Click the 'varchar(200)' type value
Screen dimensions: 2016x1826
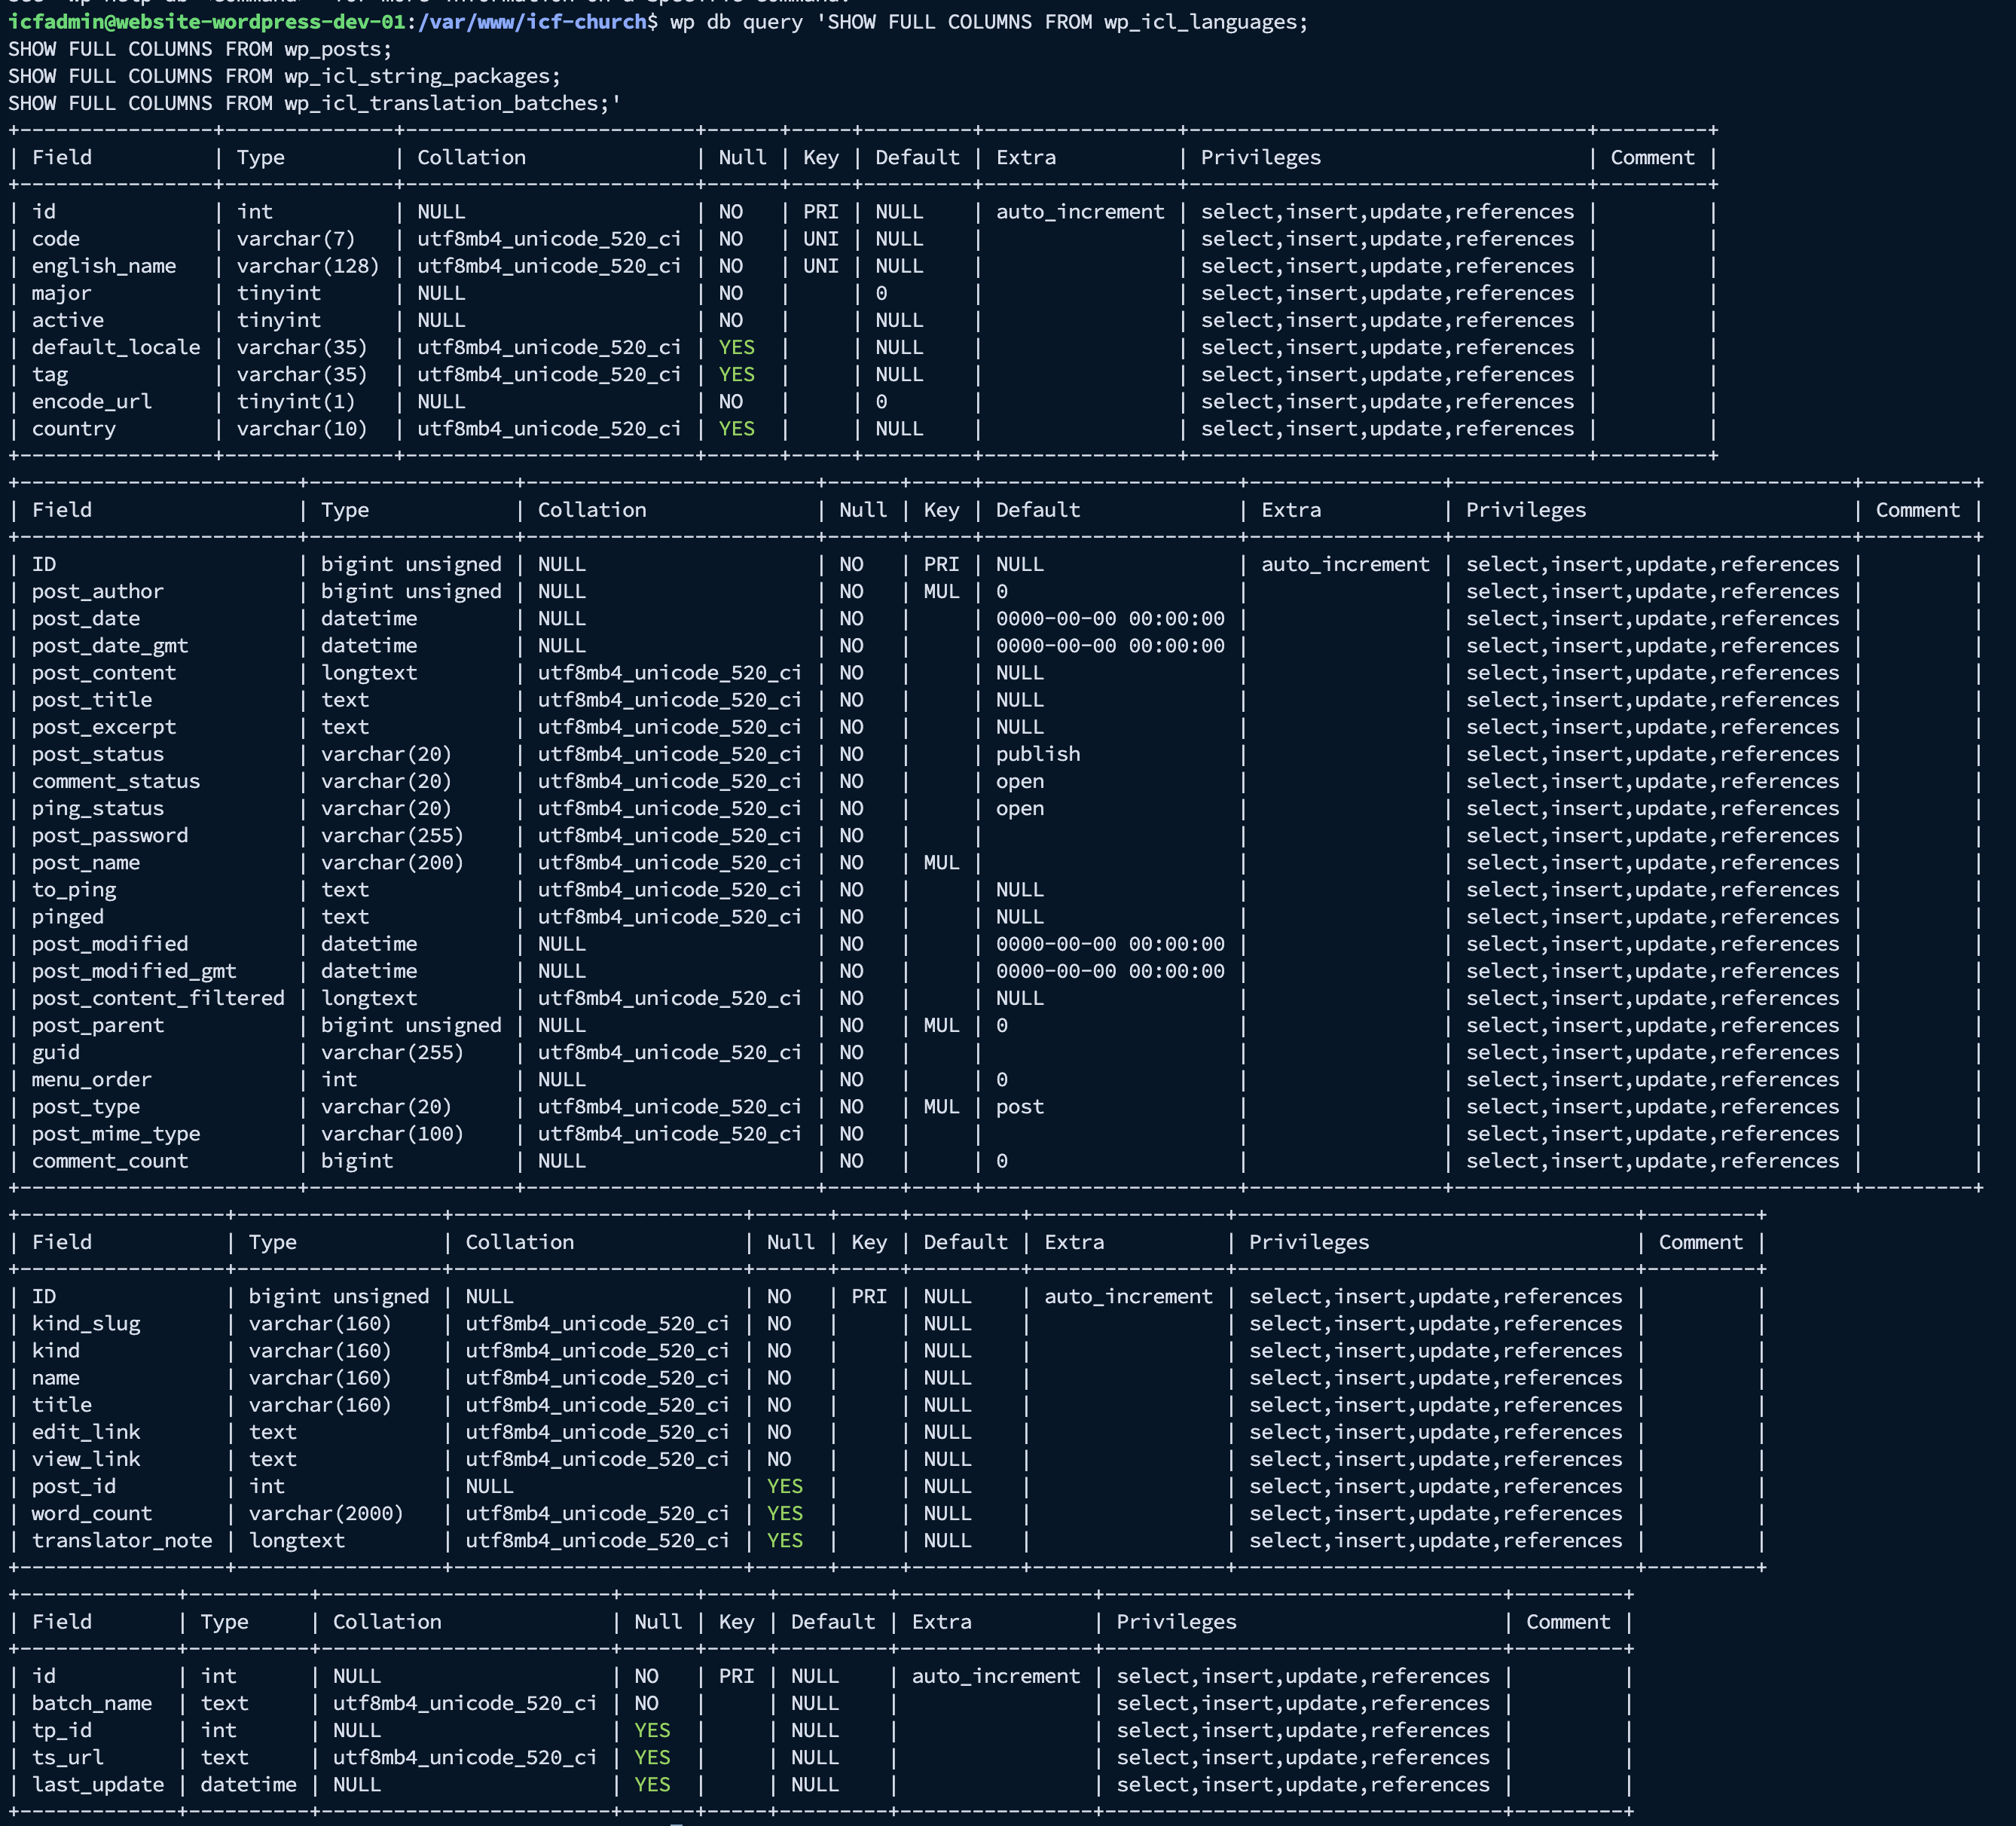coord(392,862)
